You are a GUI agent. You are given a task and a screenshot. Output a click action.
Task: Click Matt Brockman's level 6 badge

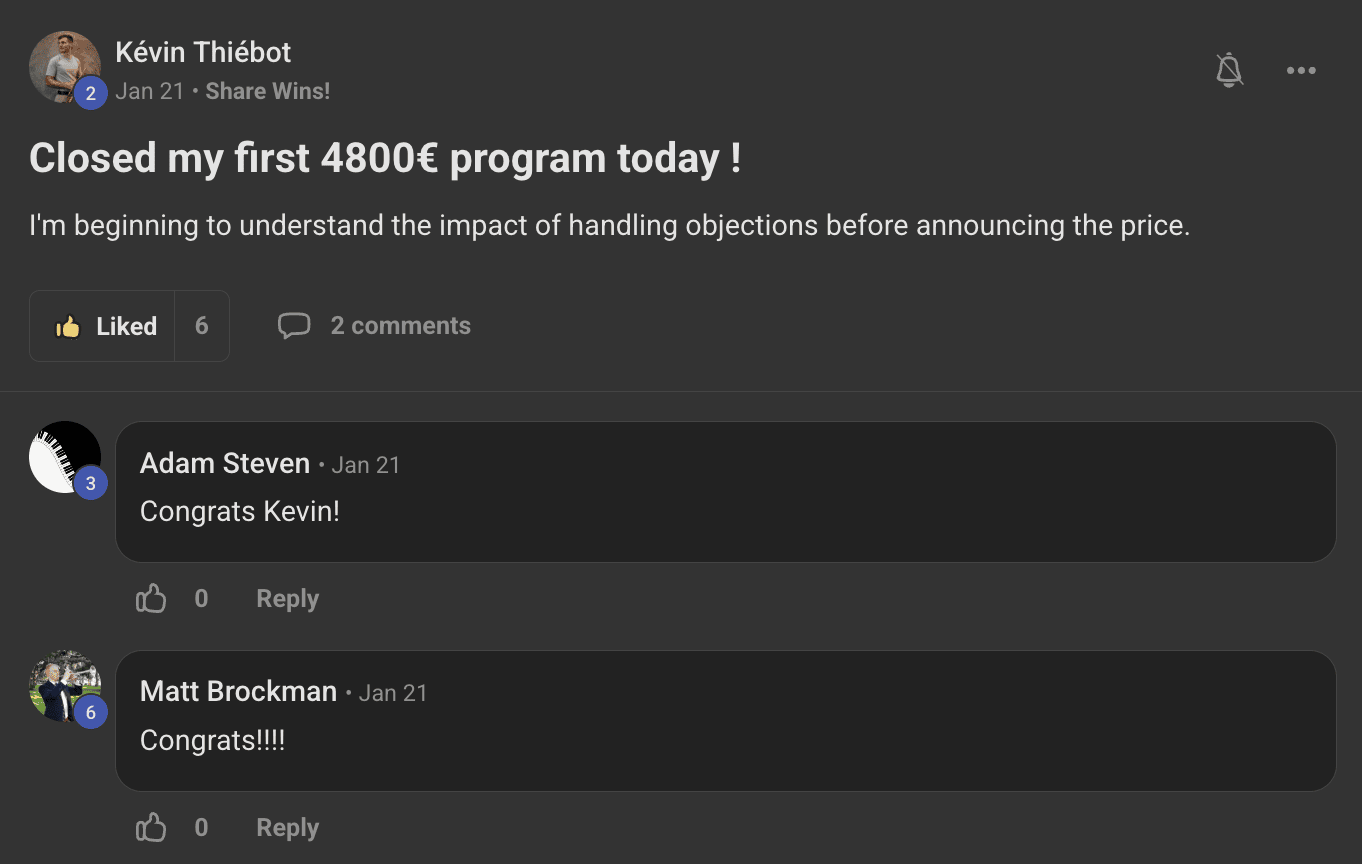point(91,713)
